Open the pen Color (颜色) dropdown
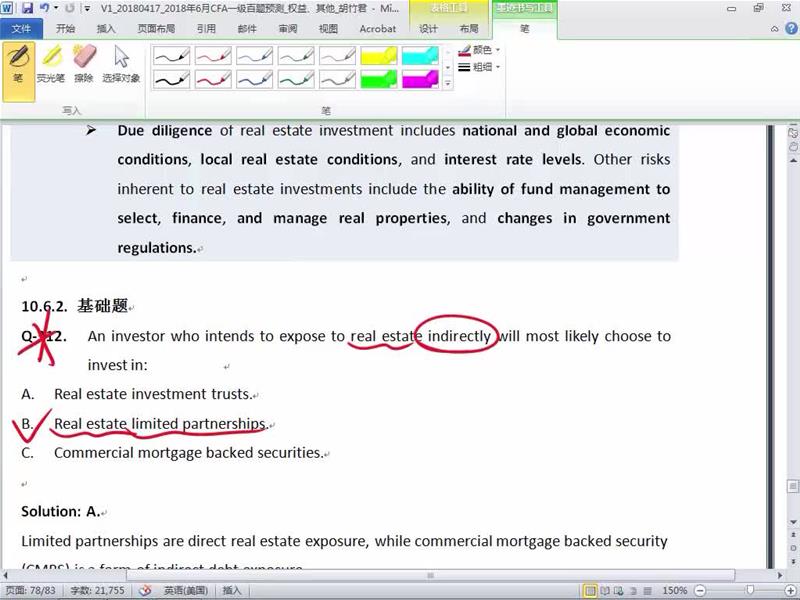 tap(480, 50)
